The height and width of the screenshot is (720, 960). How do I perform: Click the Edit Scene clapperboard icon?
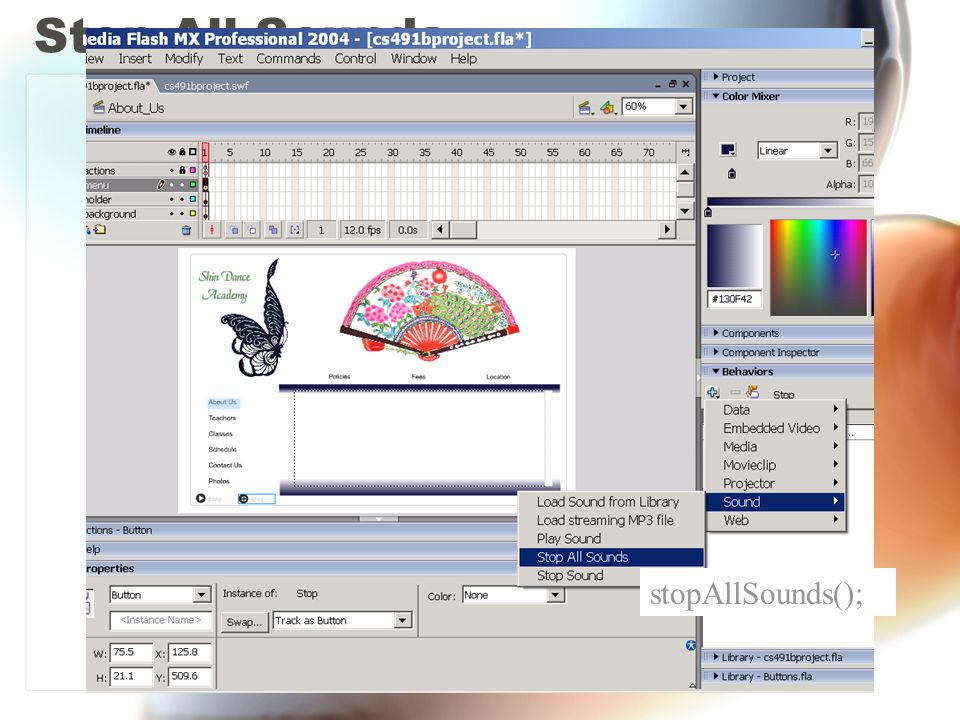tap(585, 108)
